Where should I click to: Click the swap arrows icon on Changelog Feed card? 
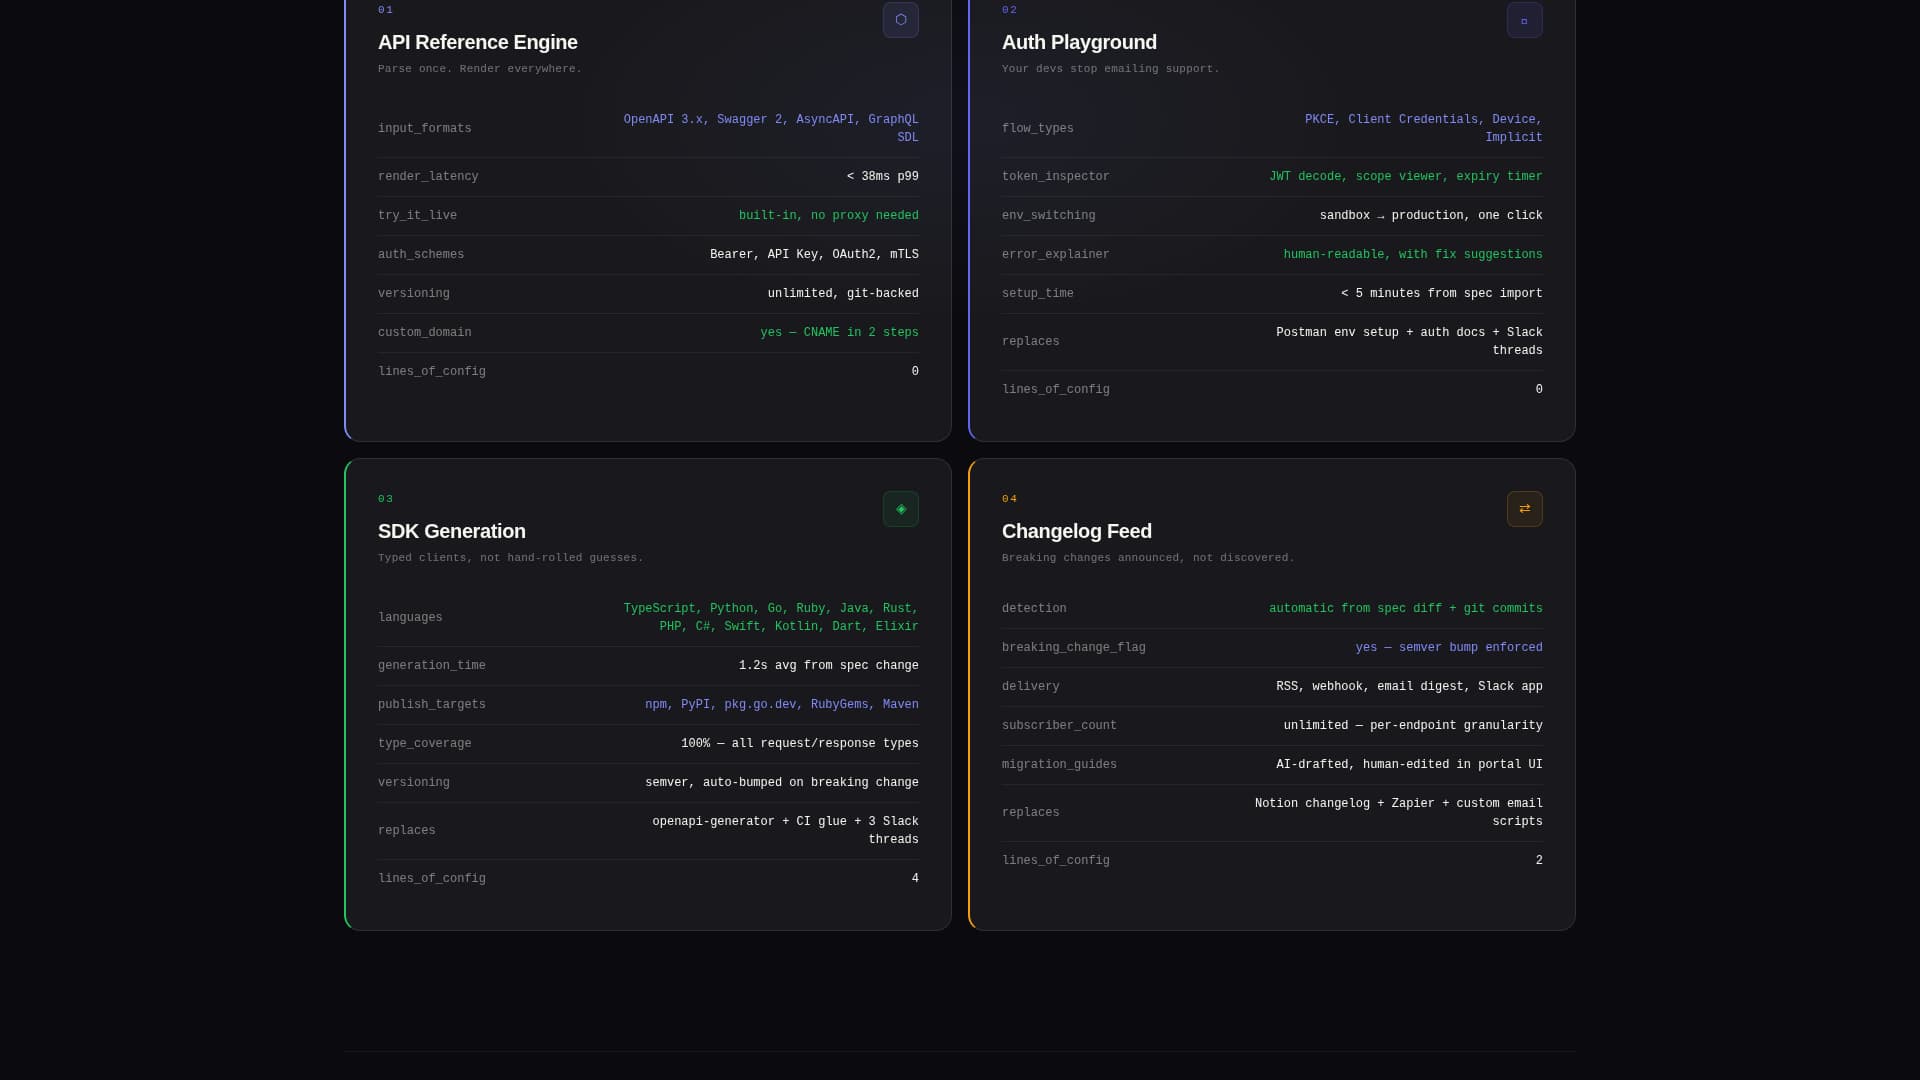click(x=1524, y=509)
